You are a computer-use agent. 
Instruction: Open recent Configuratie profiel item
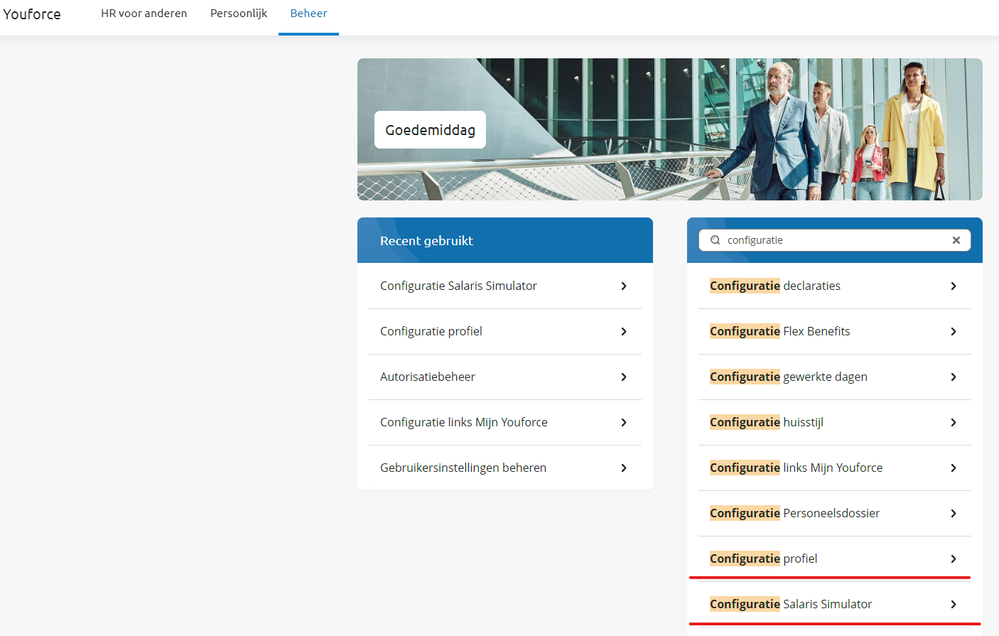coord(505,331)
